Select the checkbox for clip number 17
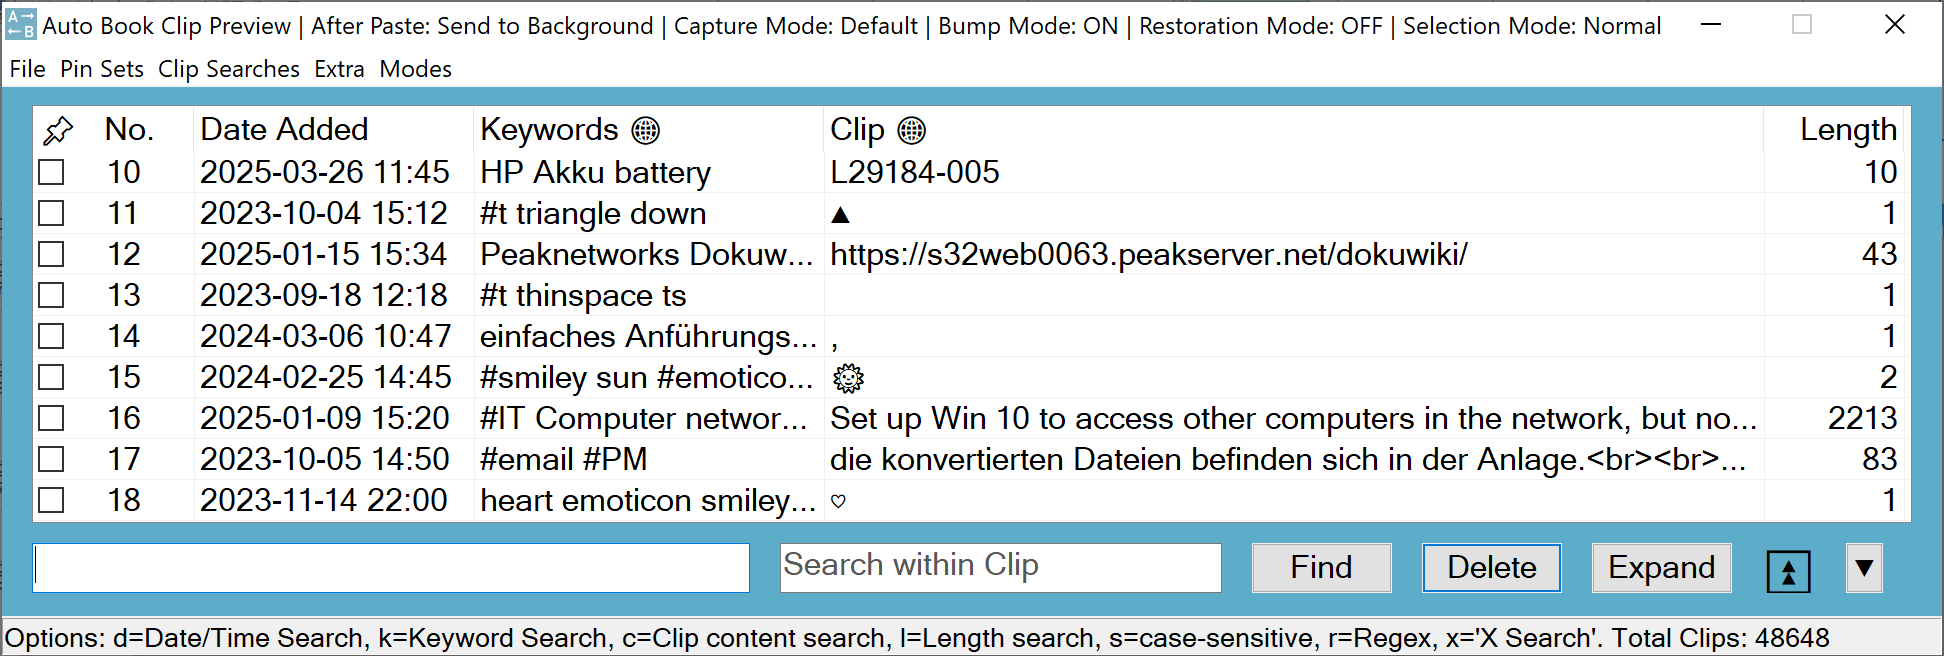This screenshot has width=1944, height=656. [x=51, y=459]
